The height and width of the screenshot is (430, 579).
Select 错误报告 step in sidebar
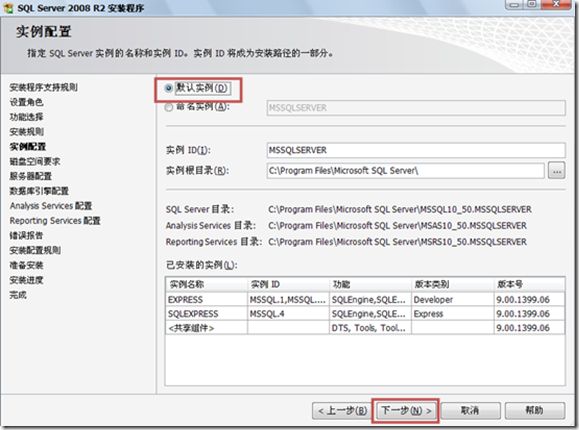point(27,235)
